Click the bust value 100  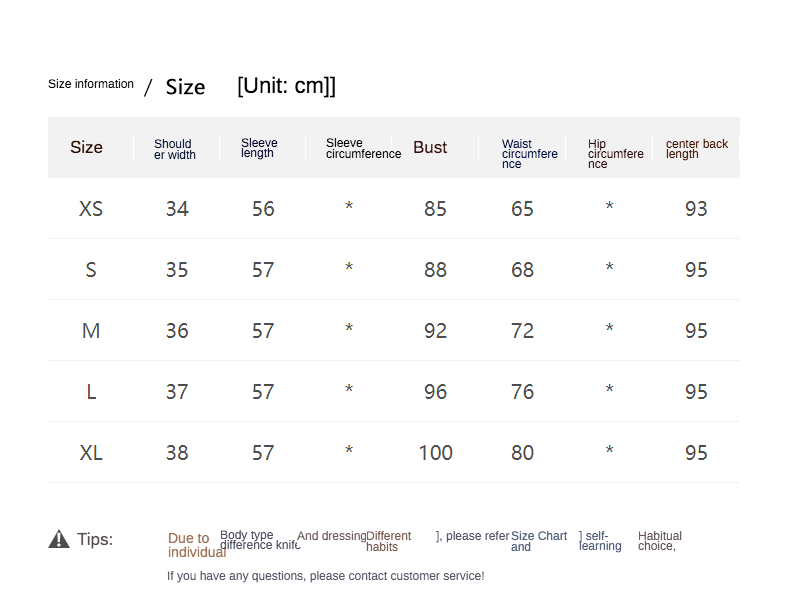(x=435, y=453)
